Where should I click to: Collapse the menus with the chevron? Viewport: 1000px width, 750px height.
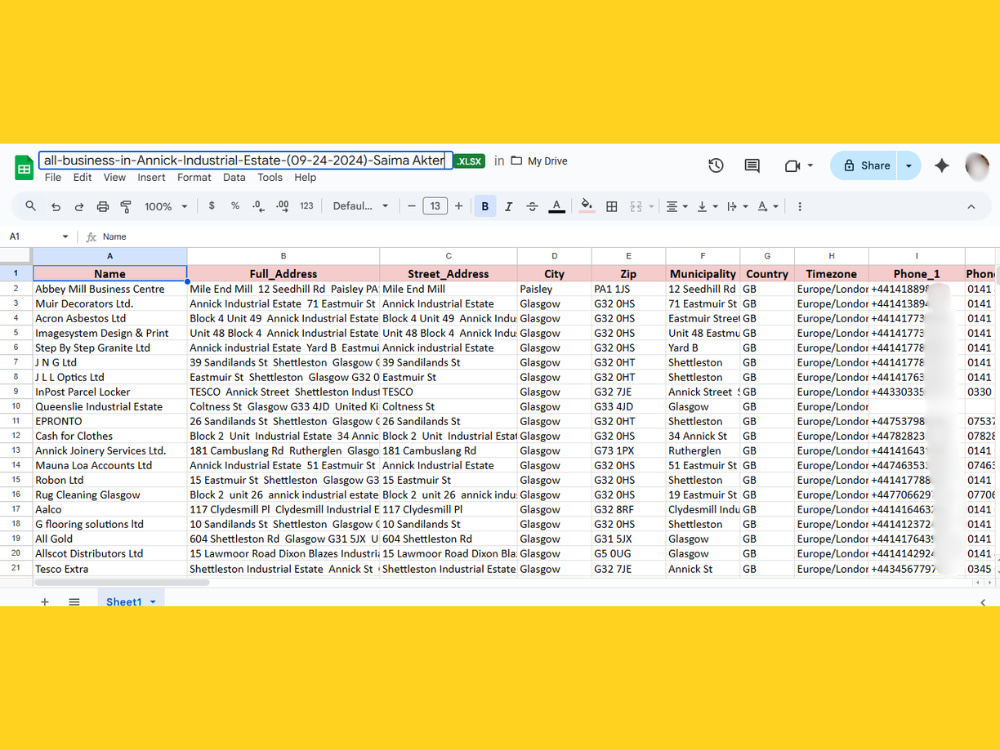[x=971, y=207]
